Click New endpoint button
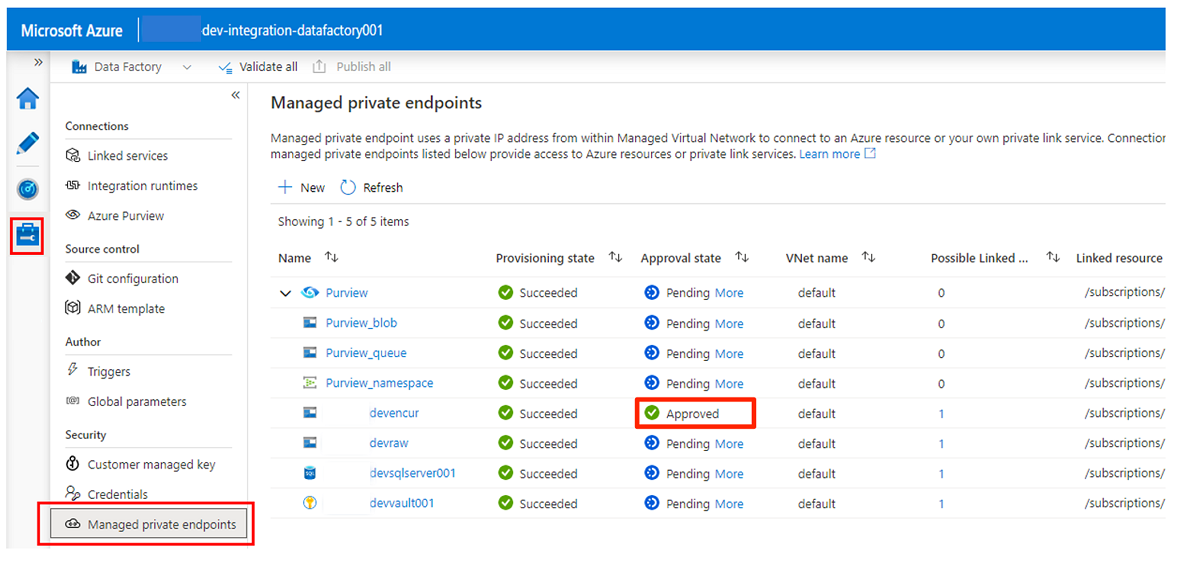1200x581 pixels. 301,188
